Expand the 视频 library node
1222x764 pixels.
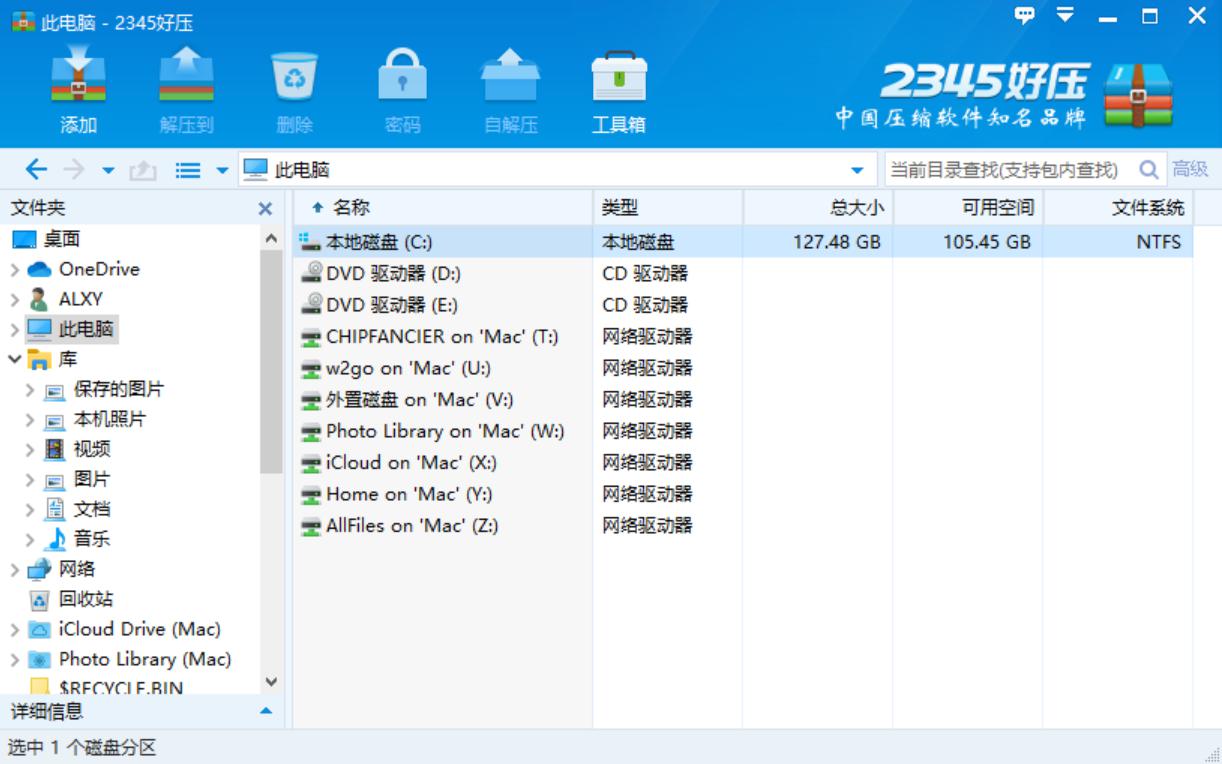31,450
